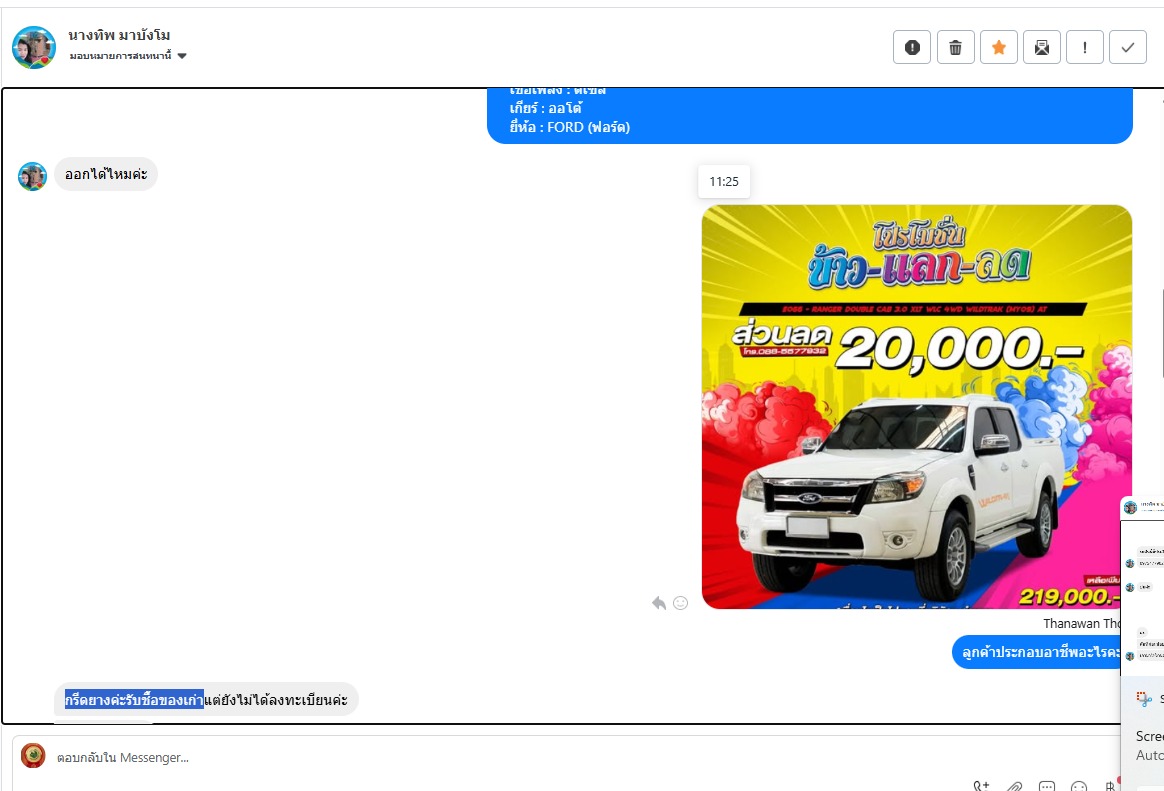
Task: Flag conversation with exclamation mark button
Action: 1084,47
